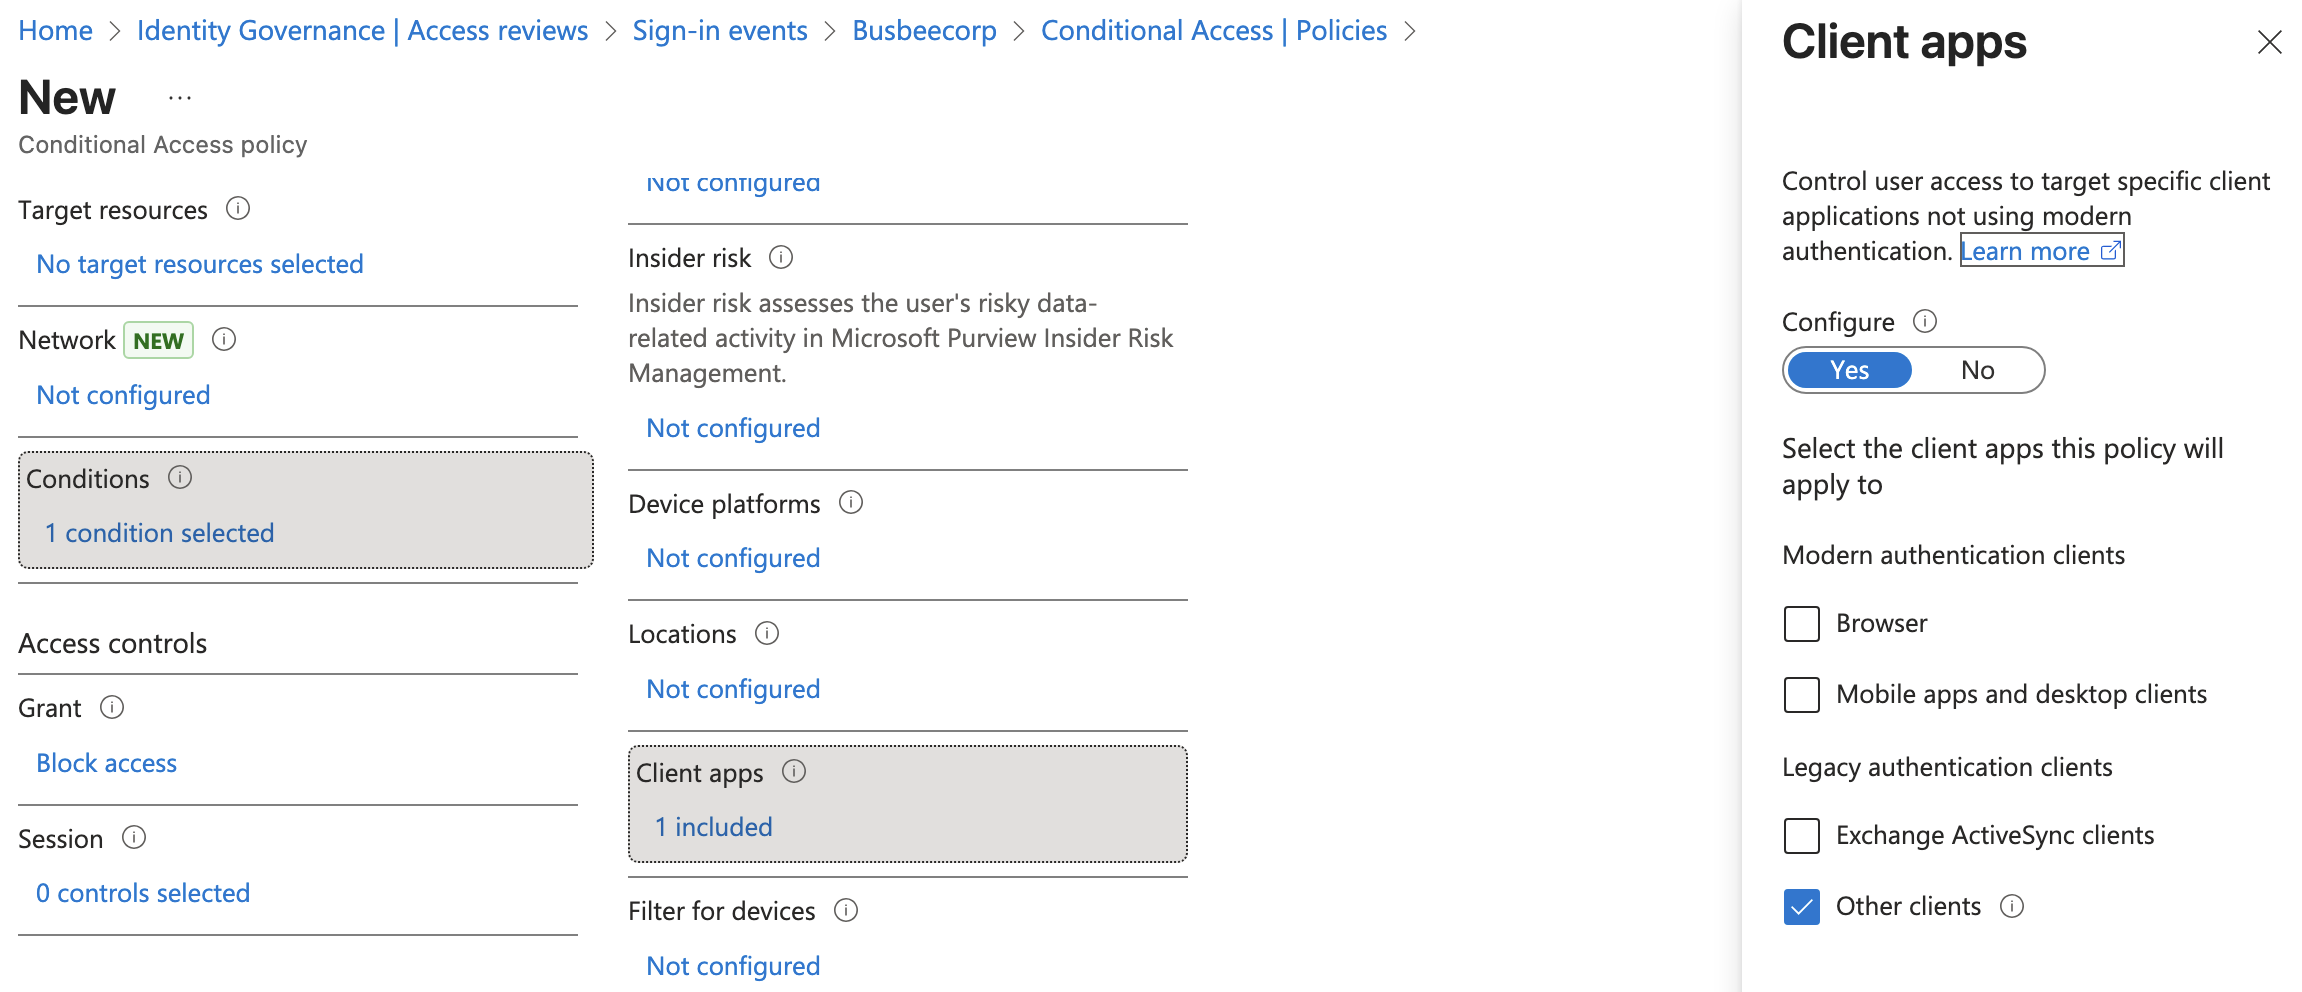Uncheck the Other clients checkbox
This screenshot has width=2302, height=992.
click(1801, 906)
